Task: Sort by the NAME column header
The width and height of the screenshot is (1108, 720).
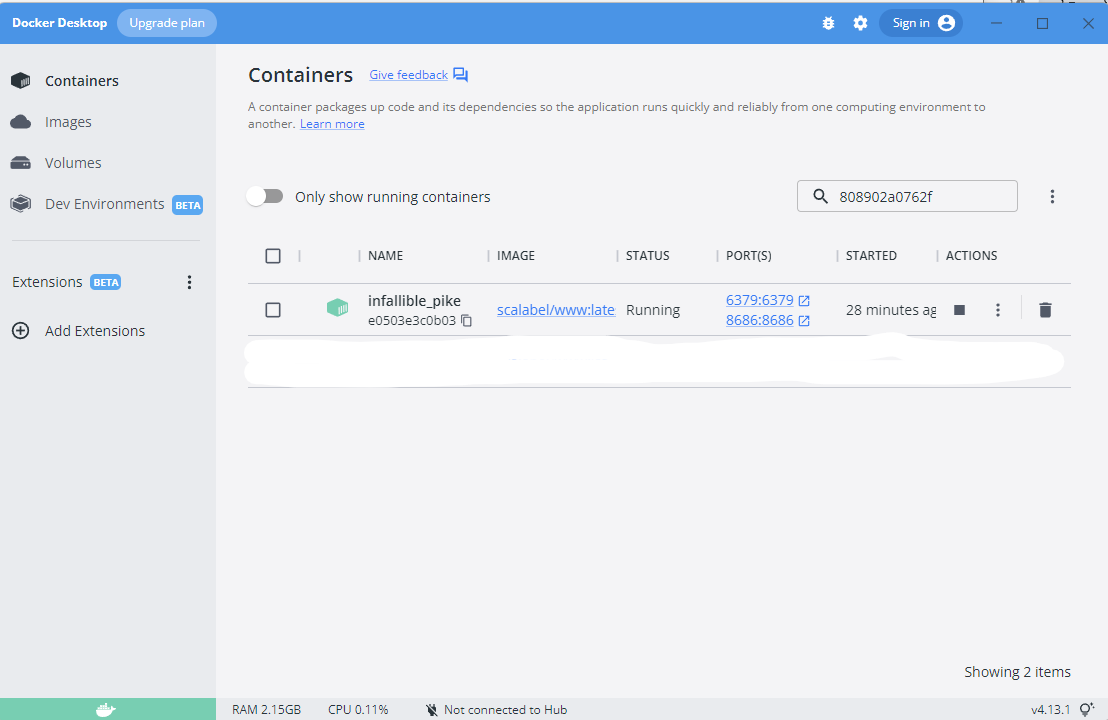Action: (385, 256)
